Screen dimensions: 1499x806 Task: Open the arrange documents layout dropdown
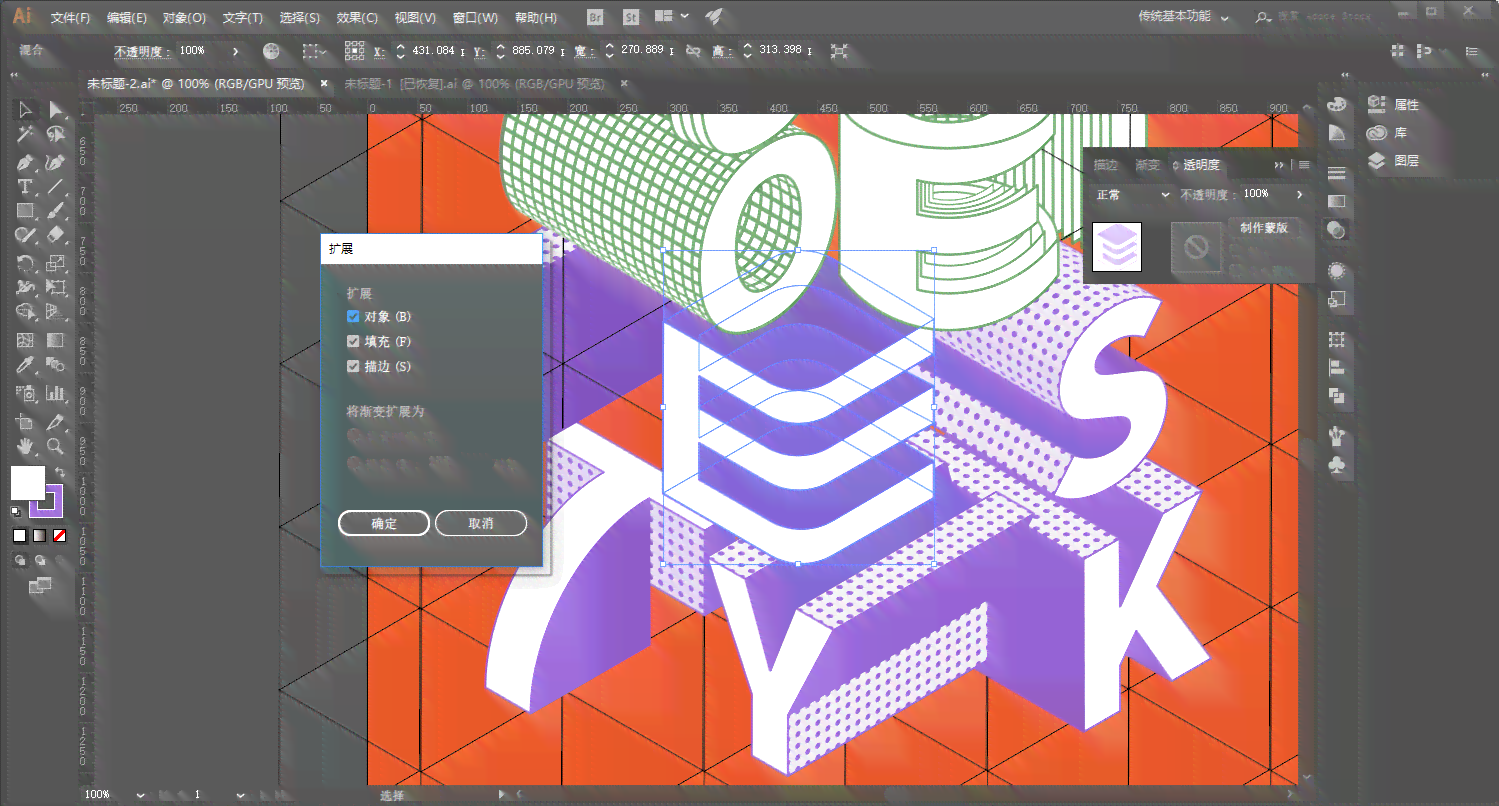click(x=672, y=17)
